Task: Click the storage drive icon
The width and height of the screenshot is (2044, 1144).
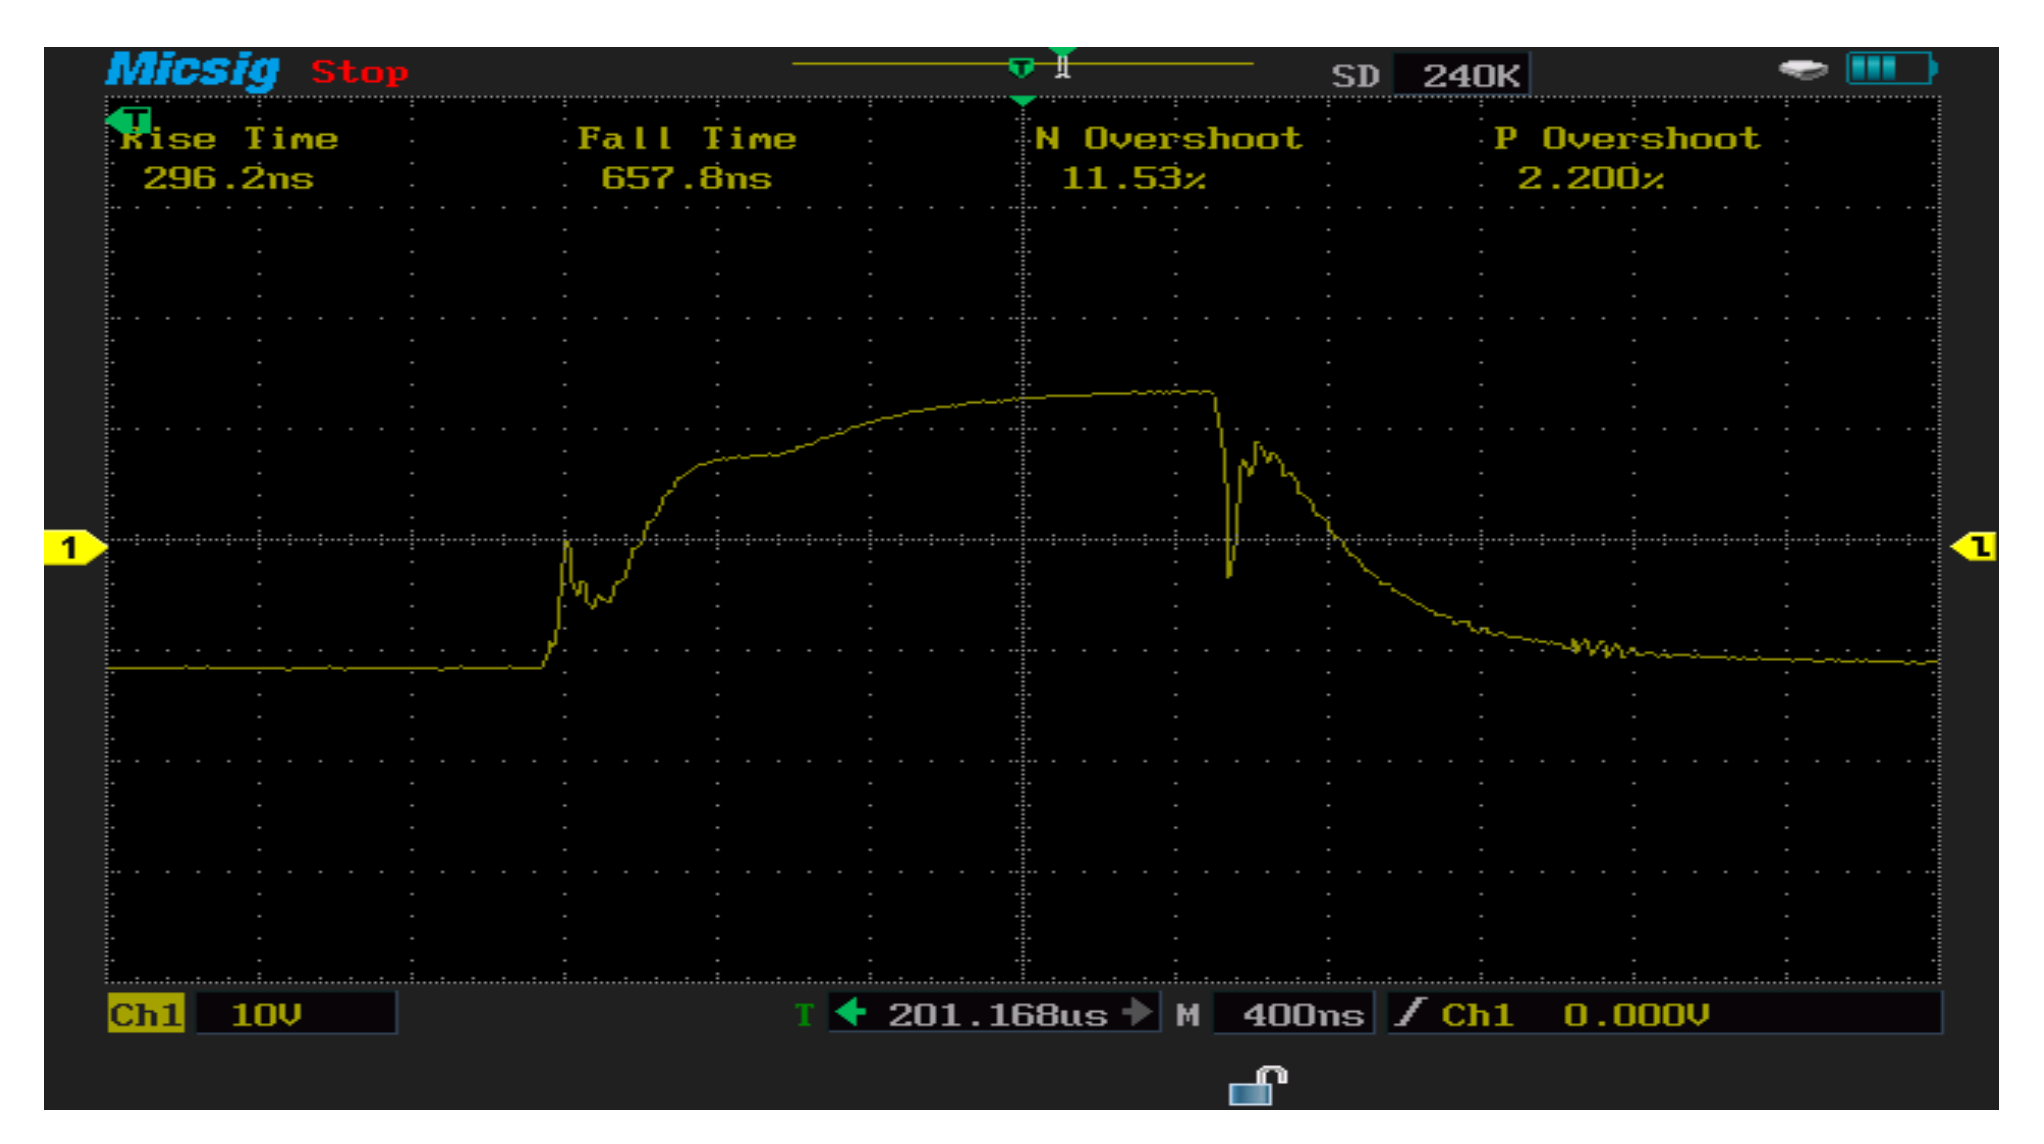Action: point(1803,70)
